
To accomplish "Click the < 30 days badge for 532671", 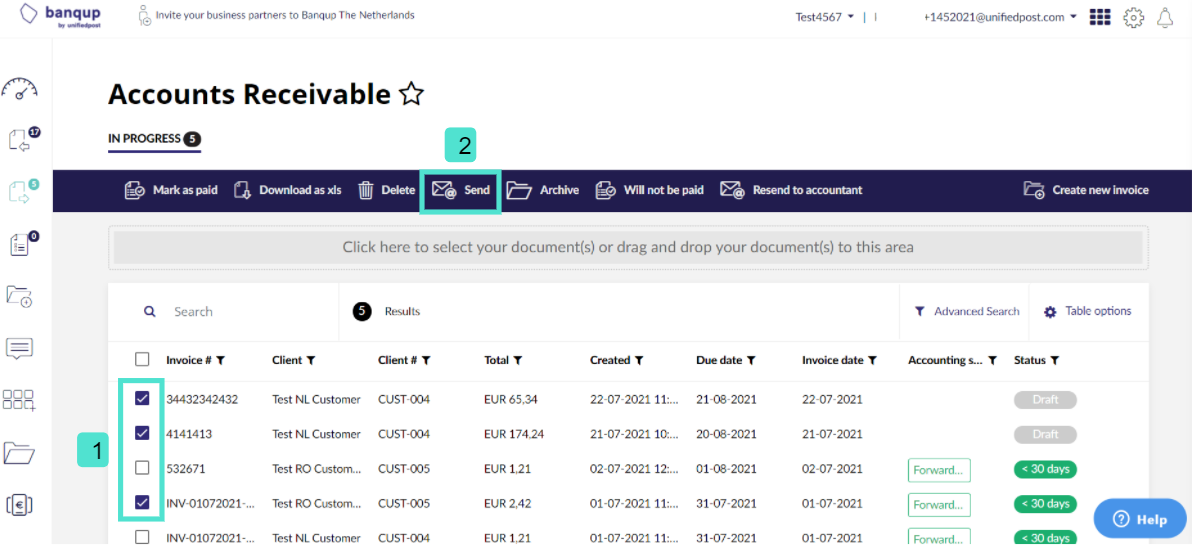I will 1045,469.
